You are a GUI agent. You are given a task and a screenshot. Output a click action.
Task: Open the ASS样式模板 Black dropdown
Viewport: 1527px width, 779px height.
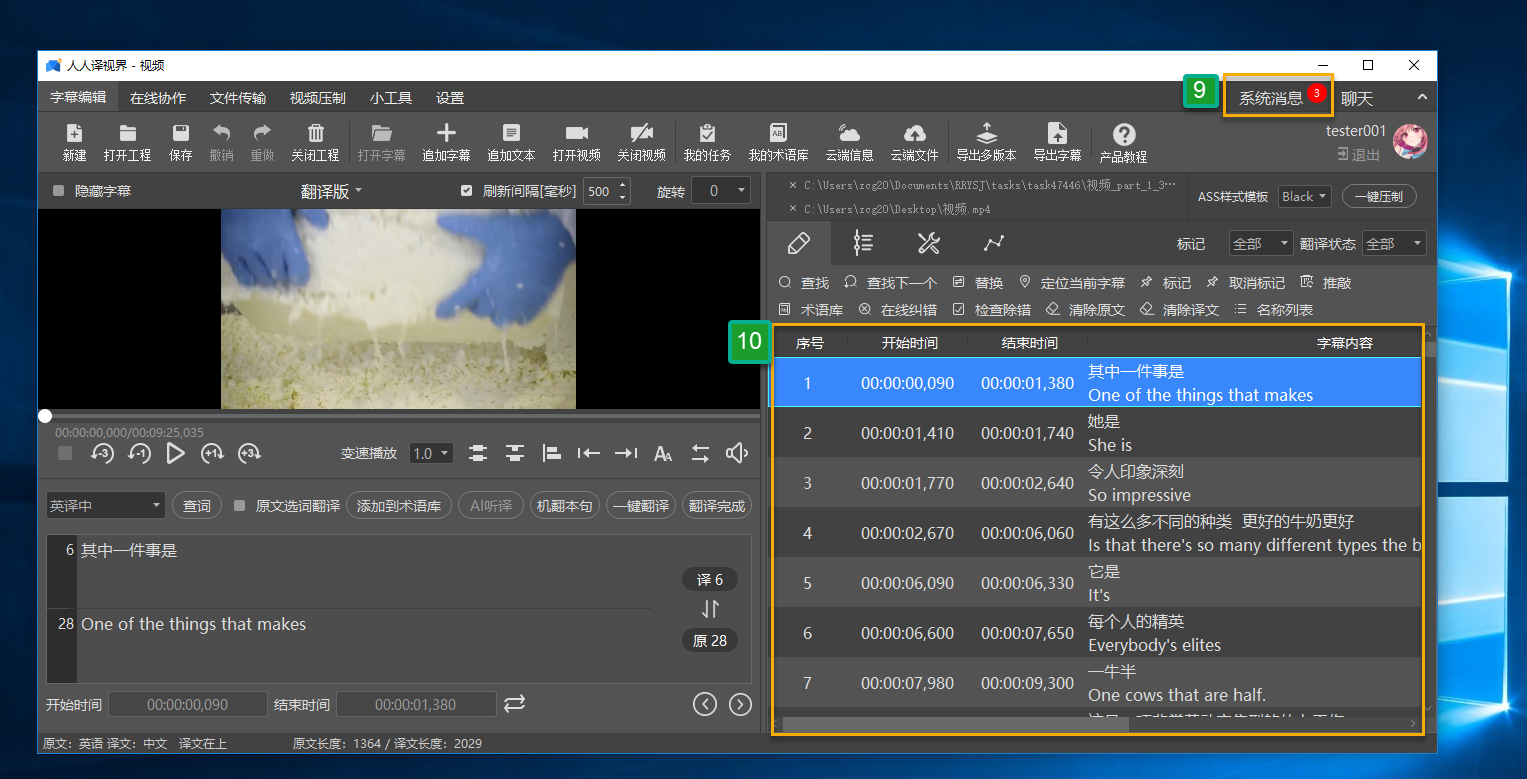pos(1303,196)
